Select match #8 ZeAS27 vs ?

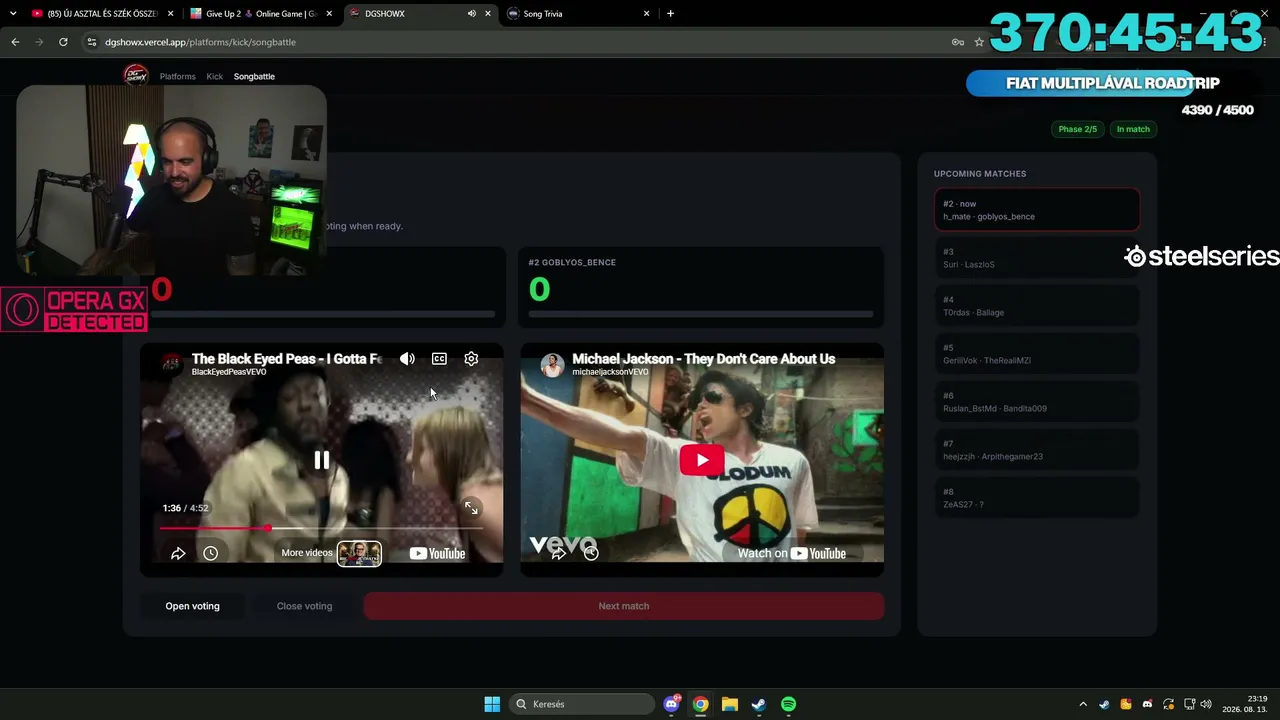(x=1037, y=498)
